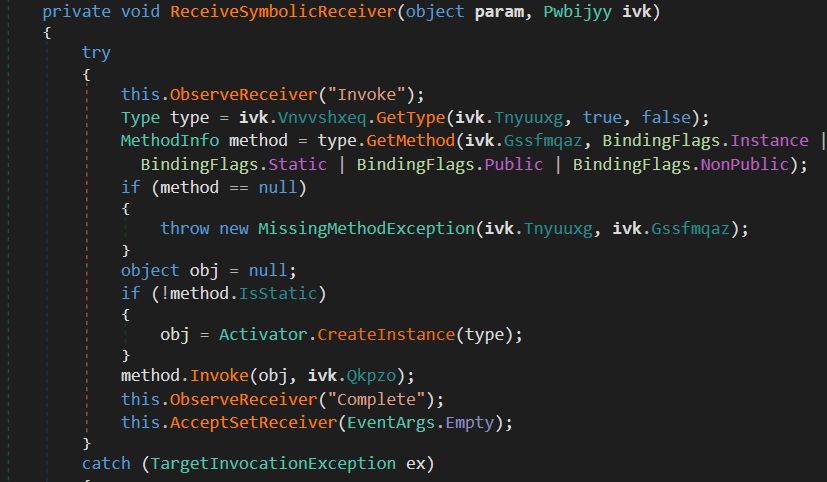Click the catch keyword
Screen dimensions: 827x482
(106, 464)
